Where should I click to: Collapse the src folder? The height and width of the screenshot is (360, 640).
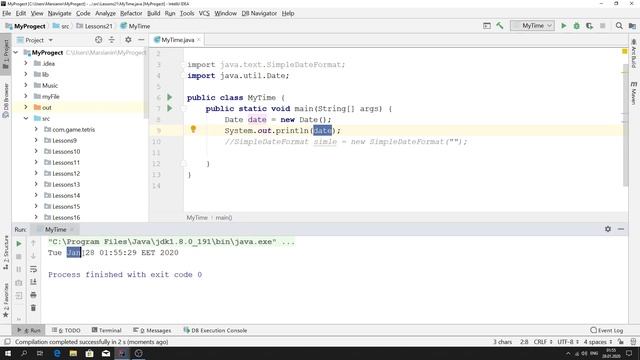26,118
